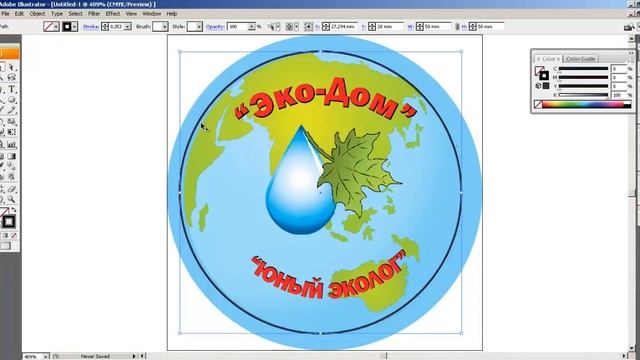Screen dimensions: 640x360
Task: Select the Direct Selection tool
Action: [x=11, y=67]
